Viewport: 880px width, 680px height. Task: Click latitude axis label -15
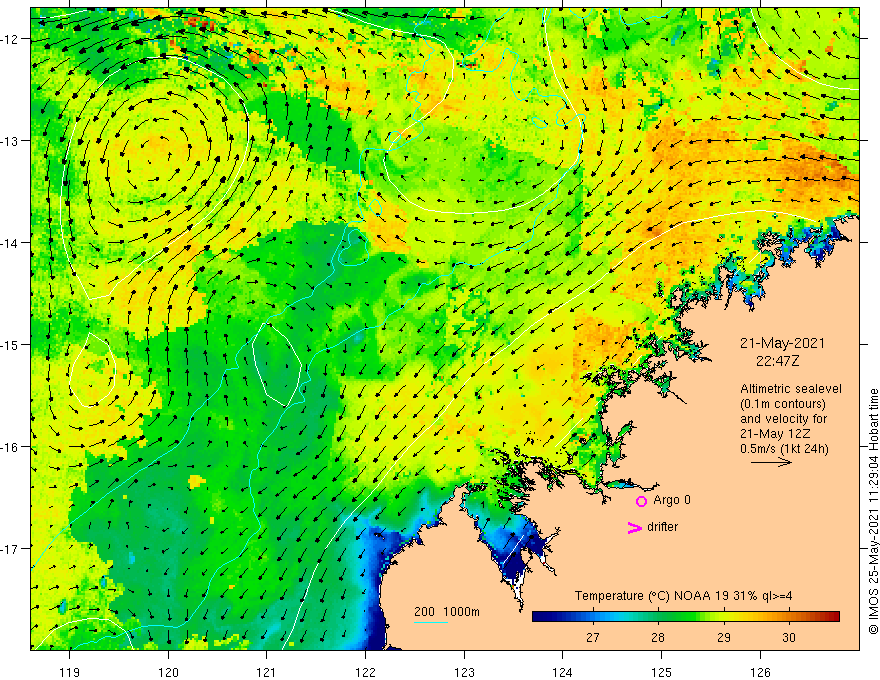tap(9, 344)
